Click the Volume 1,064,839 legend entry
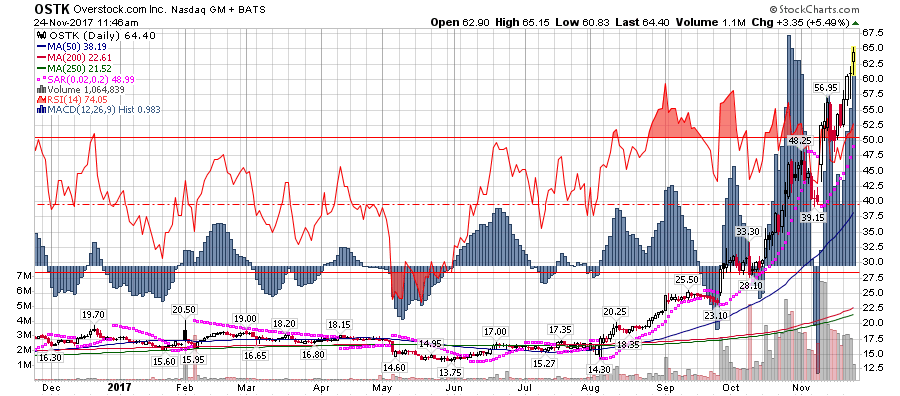The width and height of the screenshot is (900, 396). [x=80, y=90]
